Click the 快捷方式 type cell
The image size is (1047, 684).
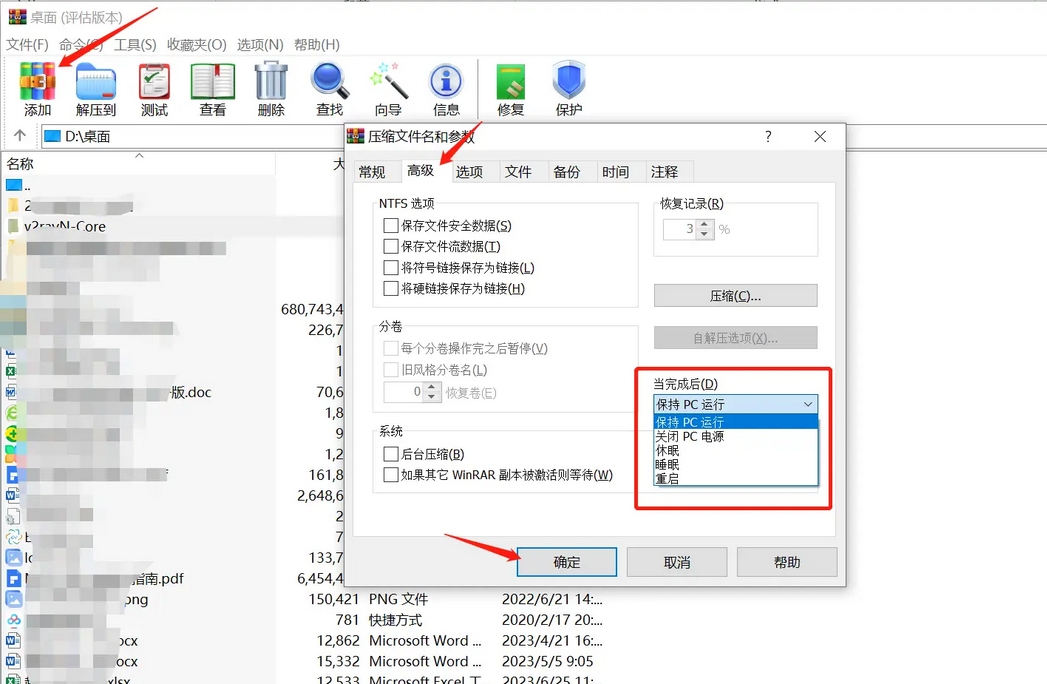(x=395, y=620)
